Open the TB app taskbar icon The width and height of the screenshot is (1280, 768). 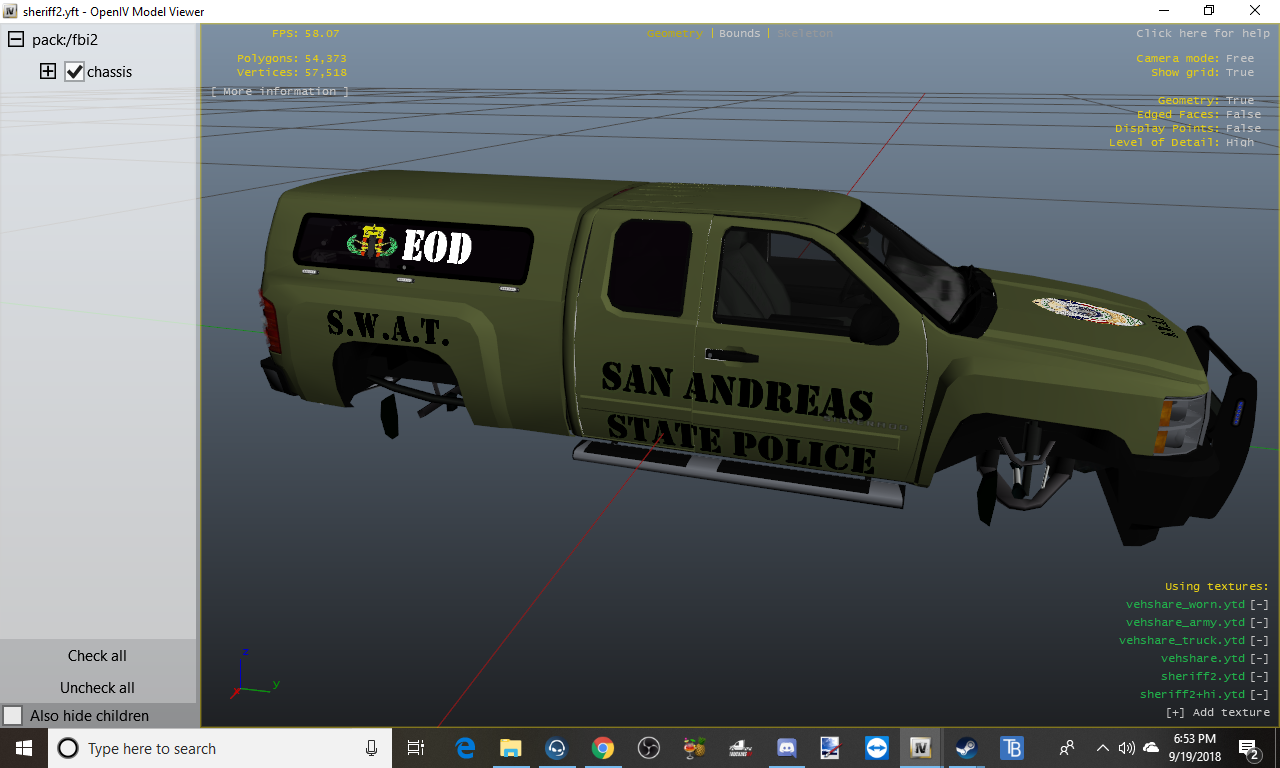[1011, 748]
